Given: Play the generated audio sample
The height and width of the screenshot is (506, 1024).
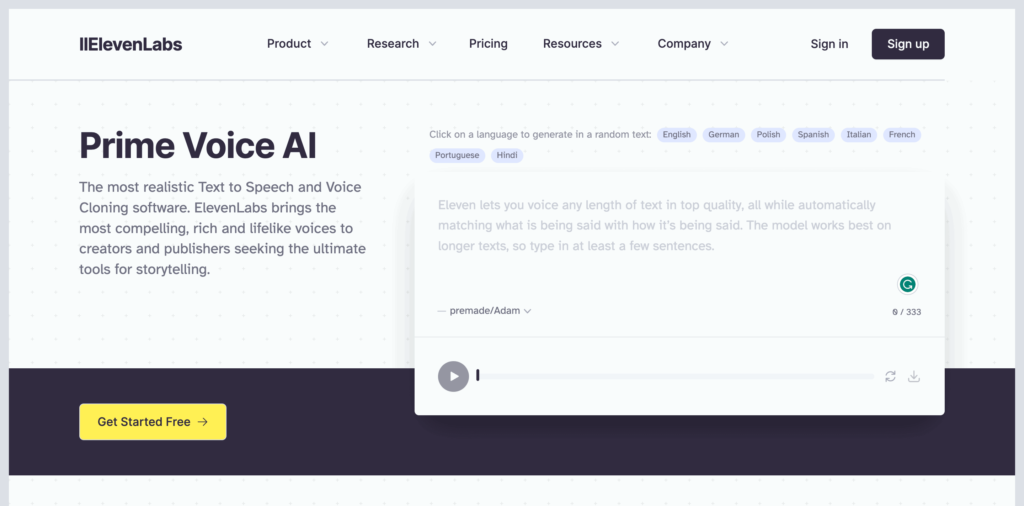Looking at the screenshot, I should tap(453, 376).
